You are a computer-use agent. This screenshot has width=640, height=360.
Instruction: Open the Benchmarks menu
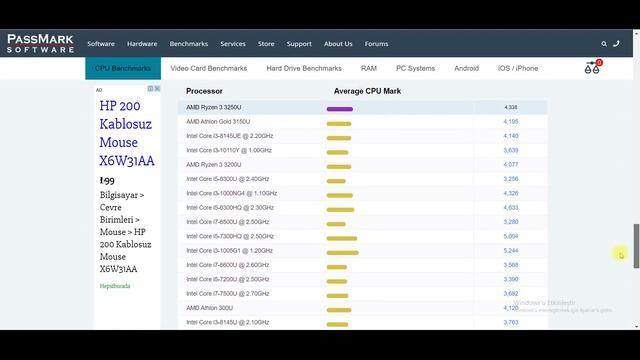click(189, 44)
